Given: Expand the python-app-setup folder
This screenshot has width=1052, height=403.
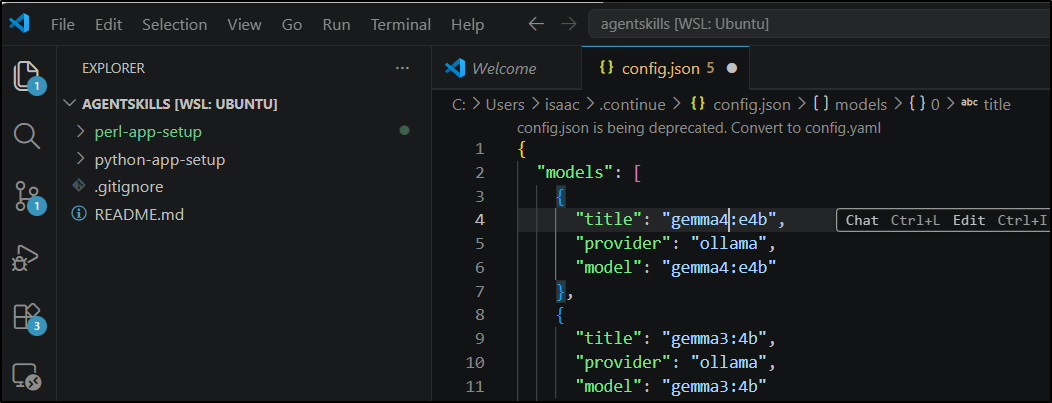Looking at the screenshot, I should [159, 159].
